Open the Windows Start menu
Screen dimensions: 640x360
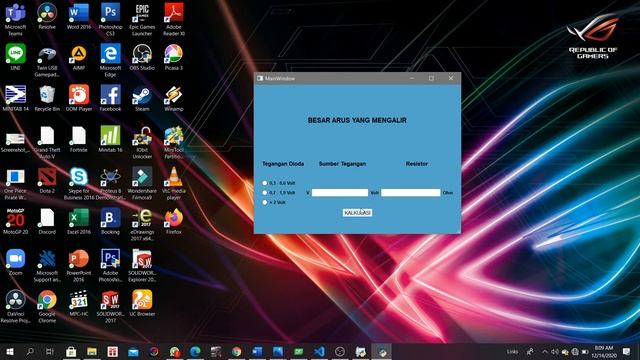point(10,351)
